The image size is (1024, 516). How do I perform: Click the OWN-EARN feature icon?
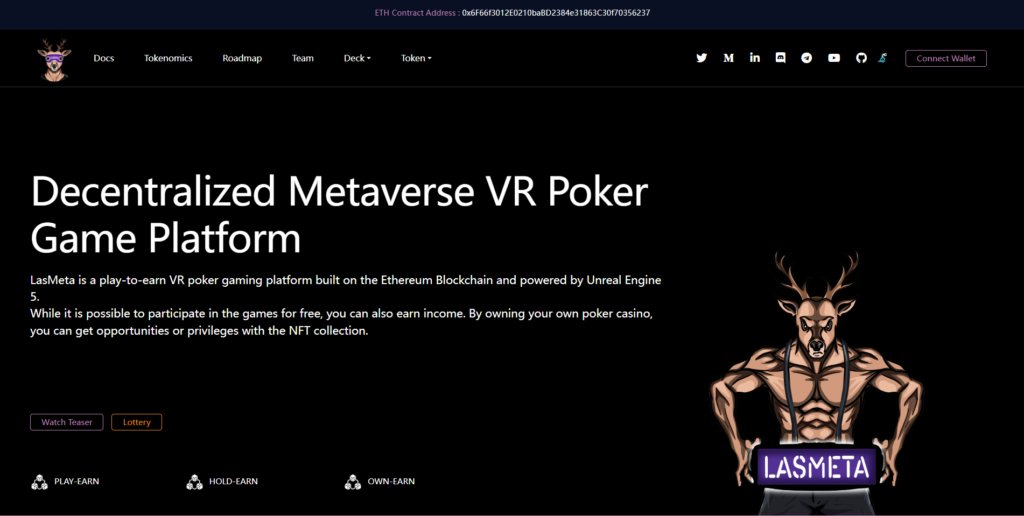353,482
